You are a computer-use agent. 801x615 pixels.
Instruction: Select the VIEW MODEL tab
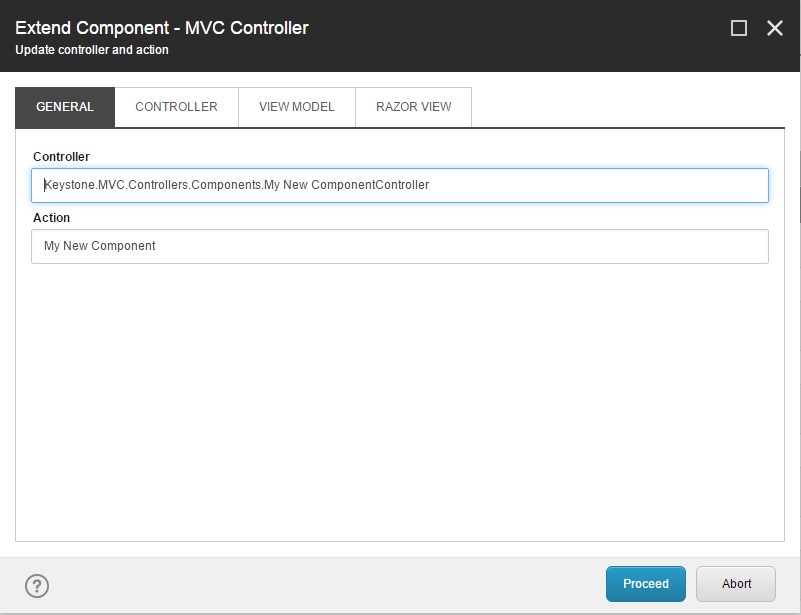296,107
